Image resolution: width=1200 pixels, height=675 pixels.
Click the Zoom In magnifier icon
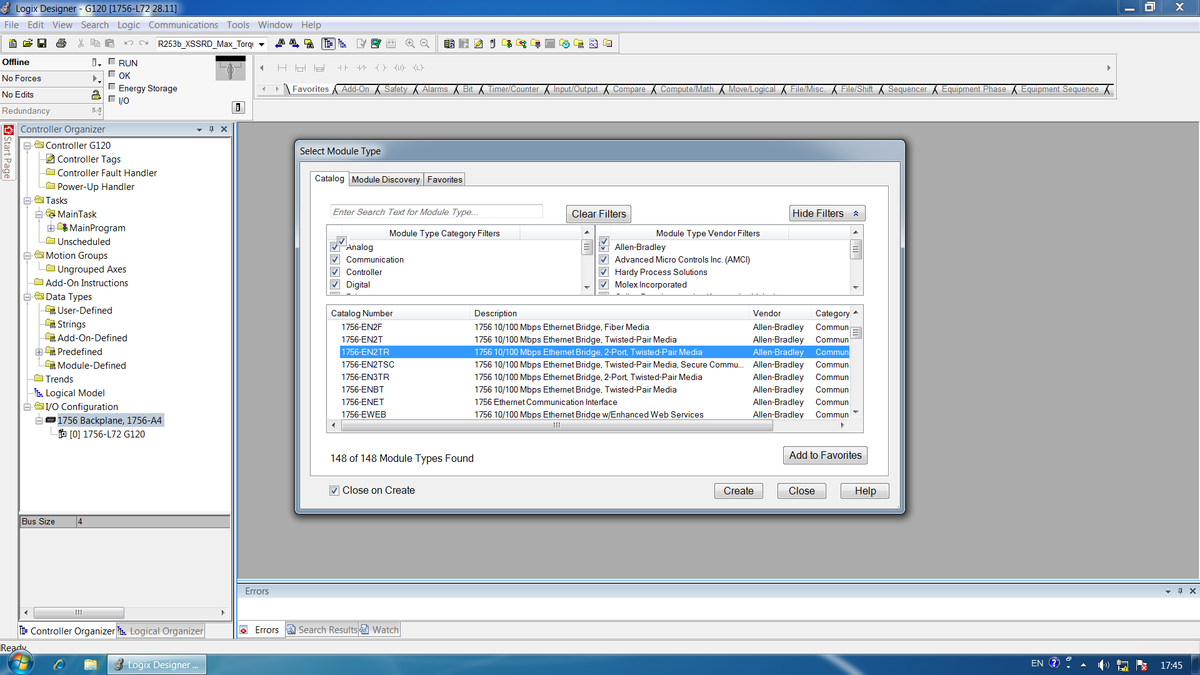tap(410, 44)
